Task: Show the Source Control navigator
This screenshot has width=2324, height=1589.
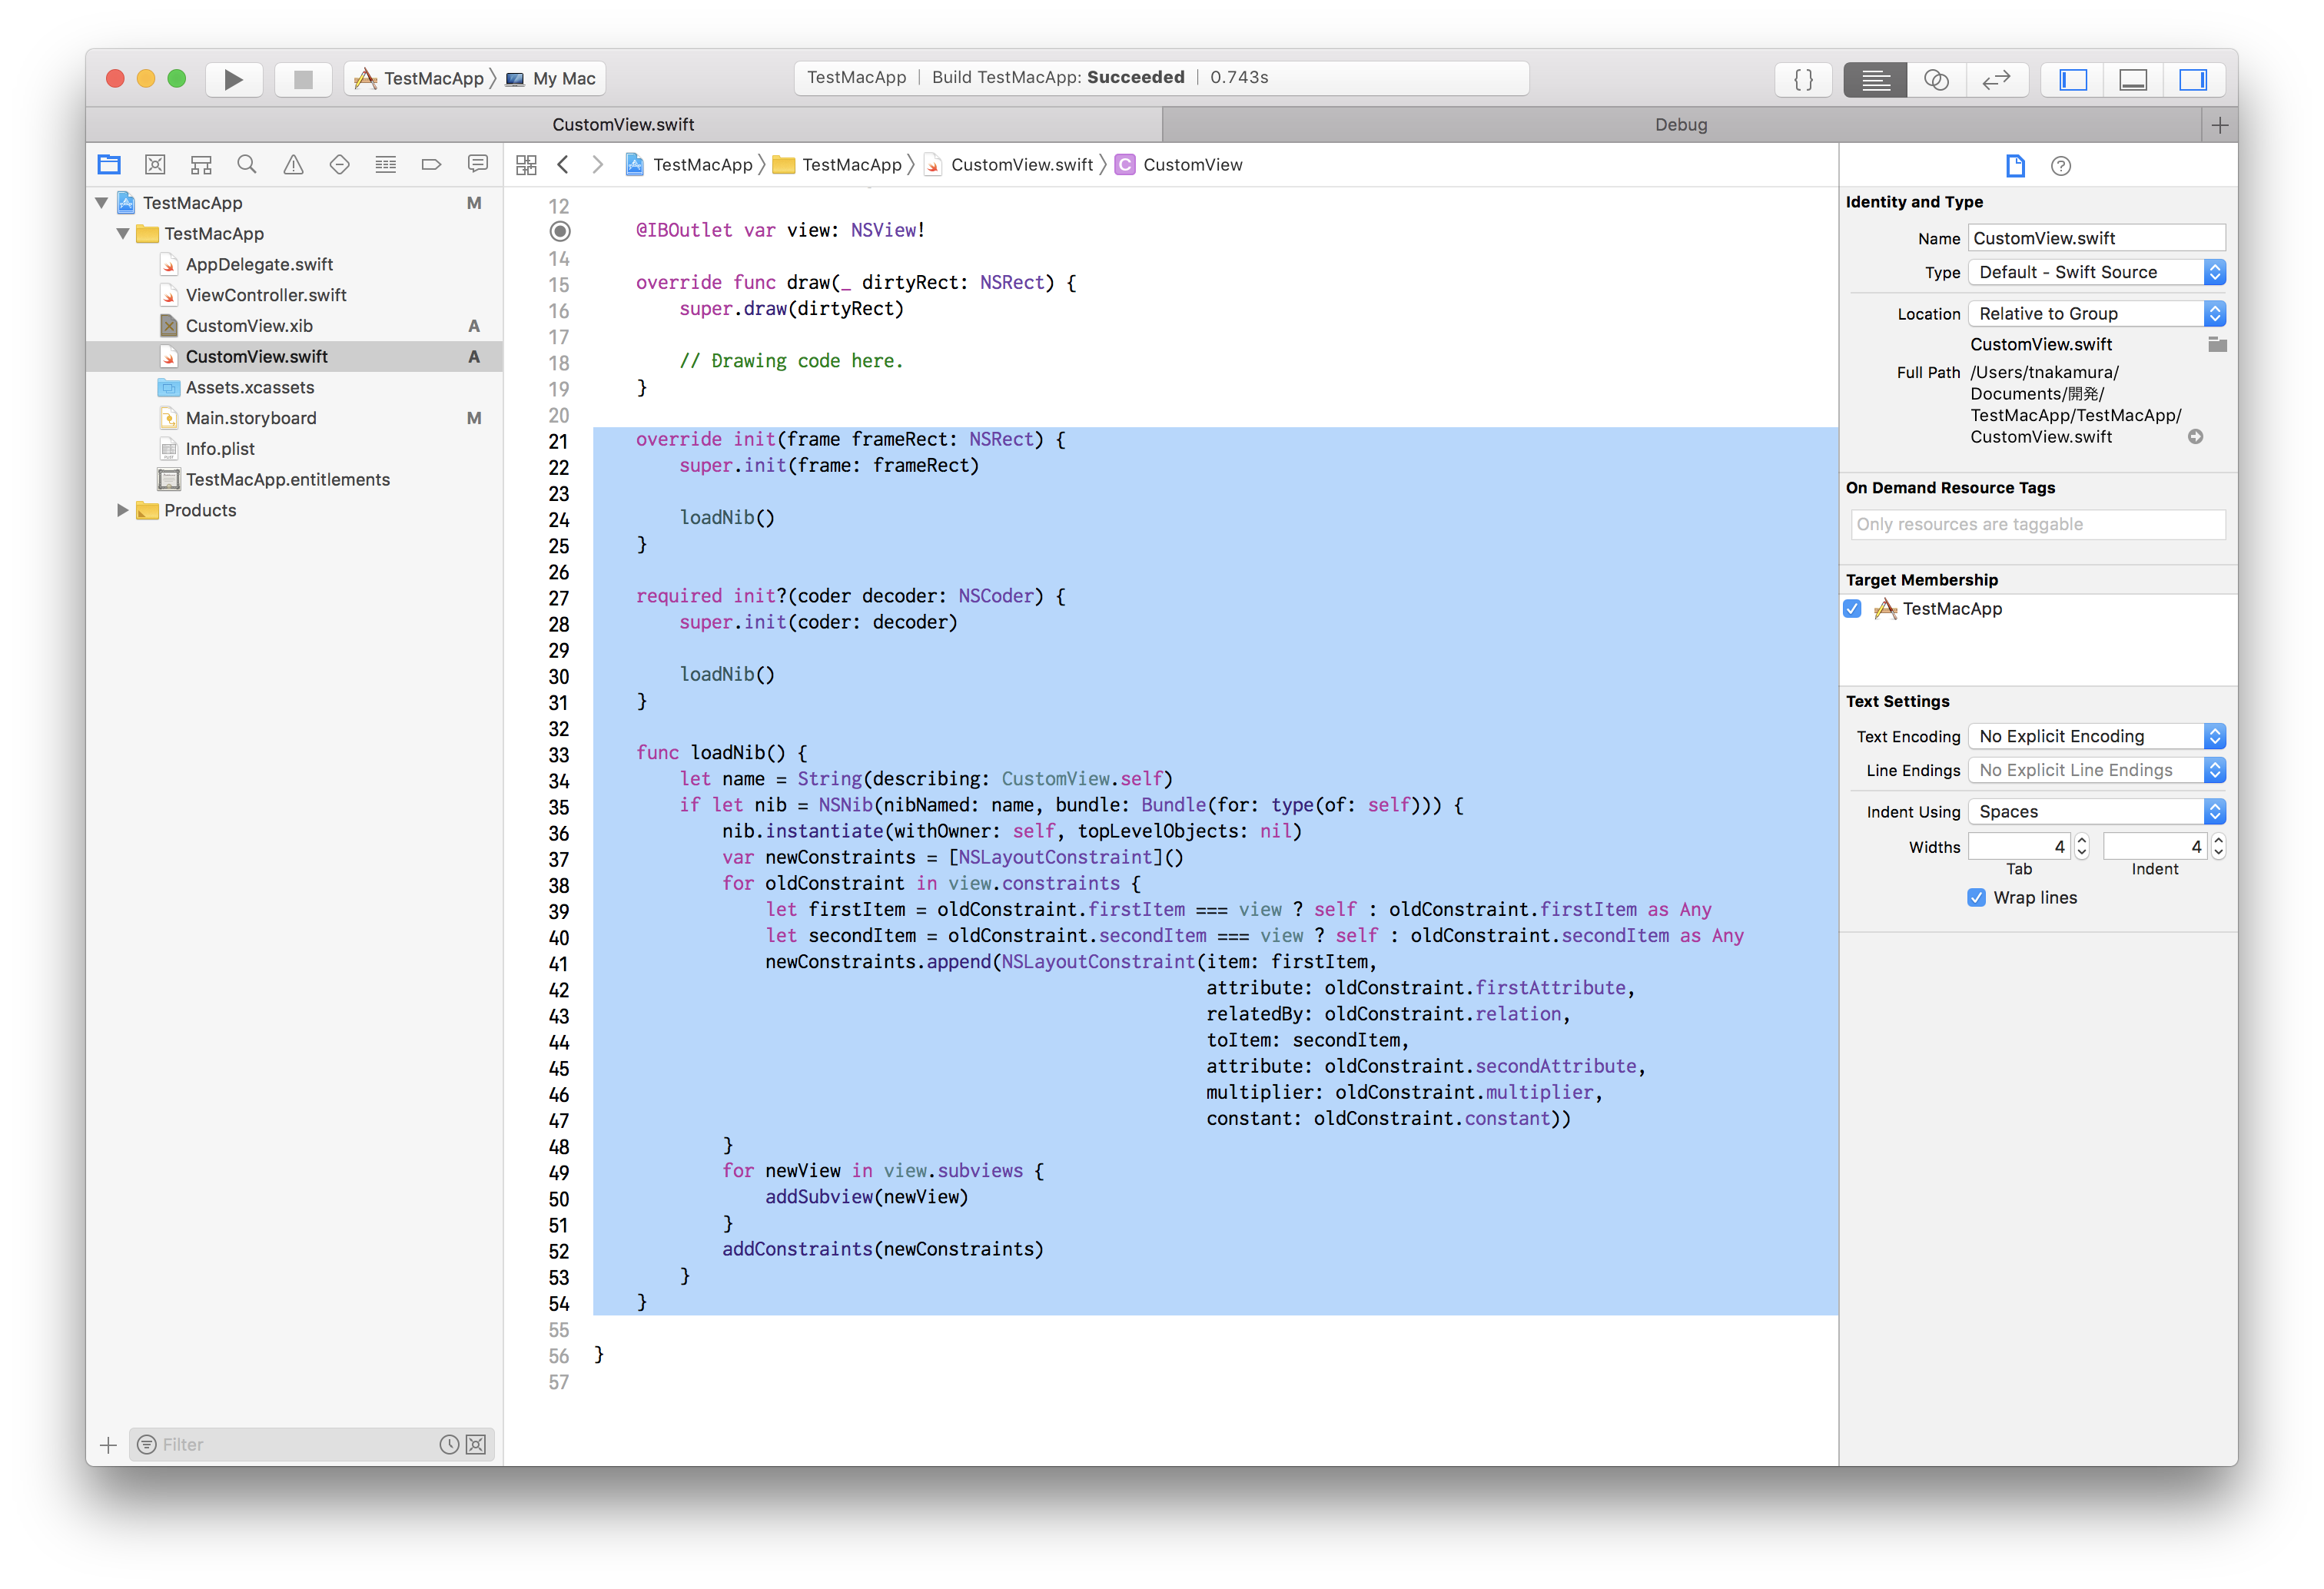Action: pyautogui.click(x=155, y=165)
